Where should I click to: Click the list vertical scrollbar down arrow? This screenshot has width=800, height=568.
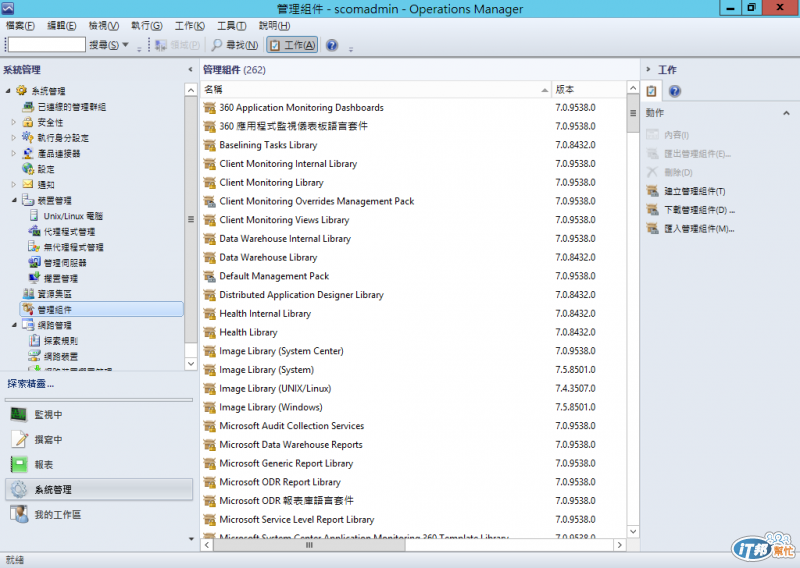[633, 531]
